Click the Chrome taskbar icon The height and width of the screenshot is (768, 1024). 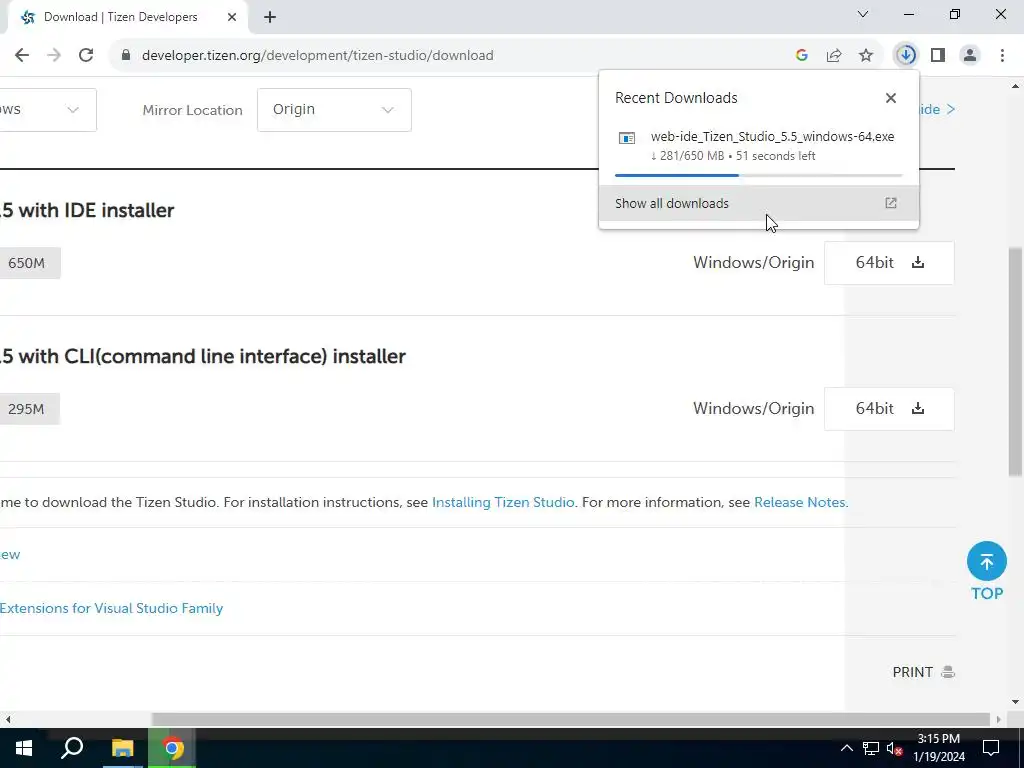(x=172, y=748)
